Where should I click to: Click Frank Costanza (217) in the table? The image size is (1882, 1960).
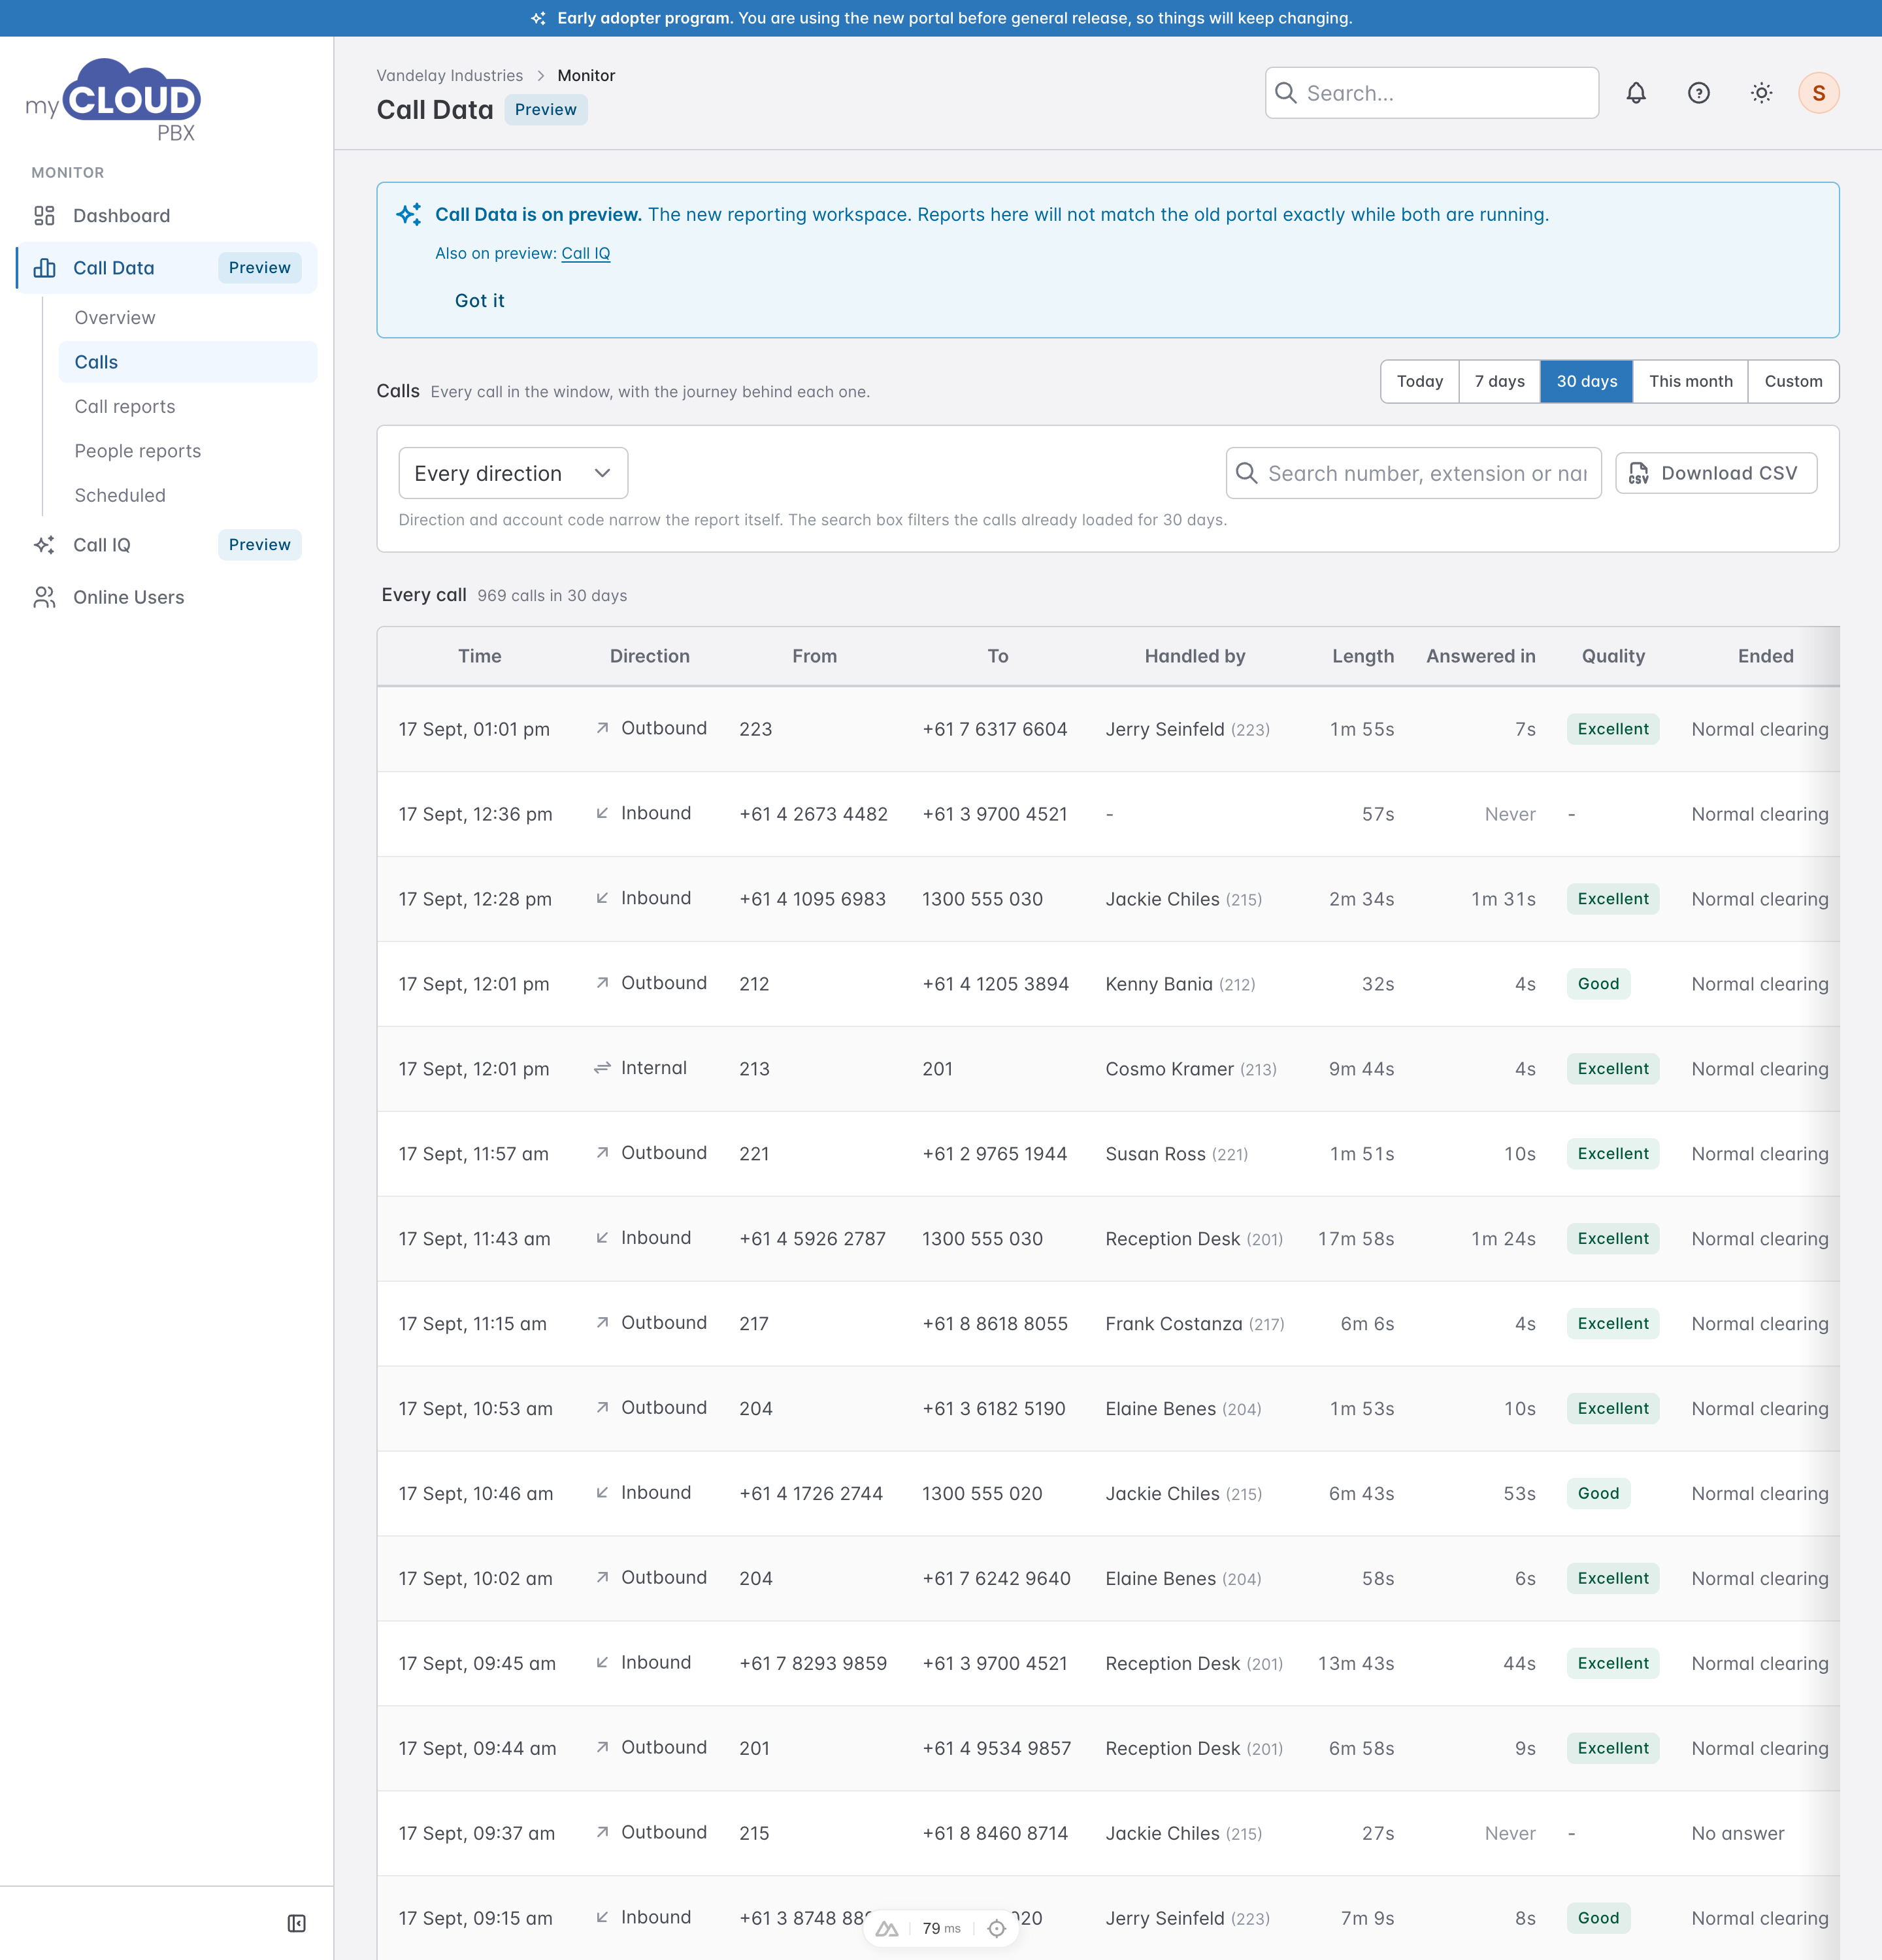(1195, 1324)
